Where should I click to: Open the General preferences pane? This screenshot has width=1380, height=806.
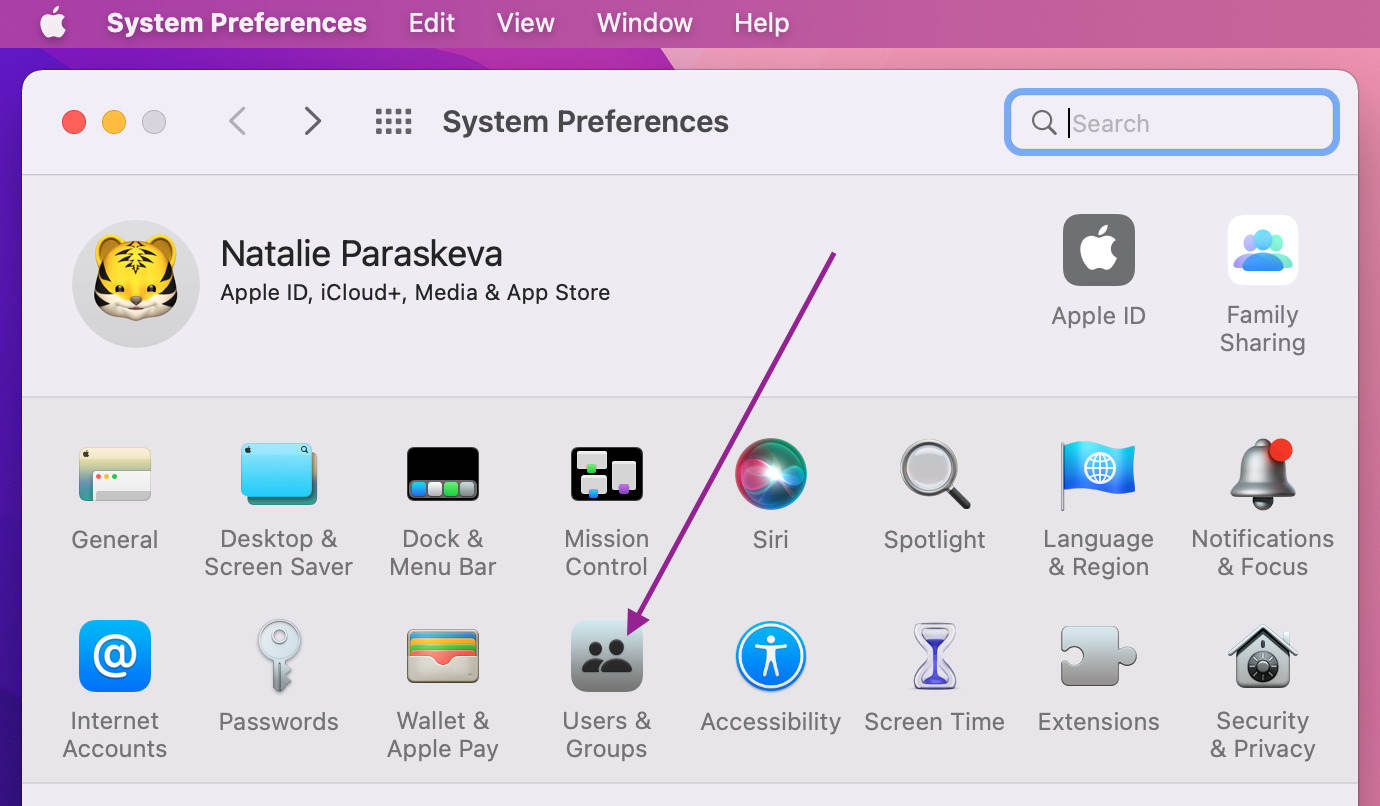[114, 475]
